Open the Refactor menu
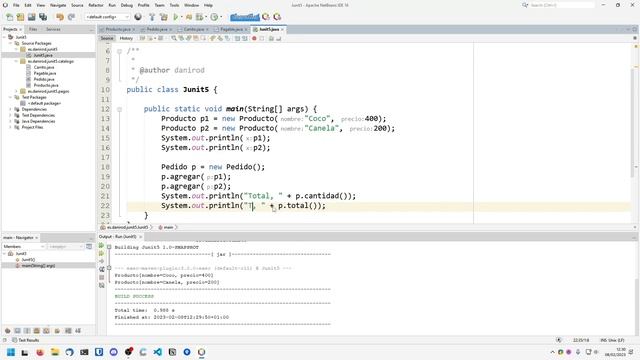Image resolution: width=640 pixels, height=360 pixels. pos(96,5)
